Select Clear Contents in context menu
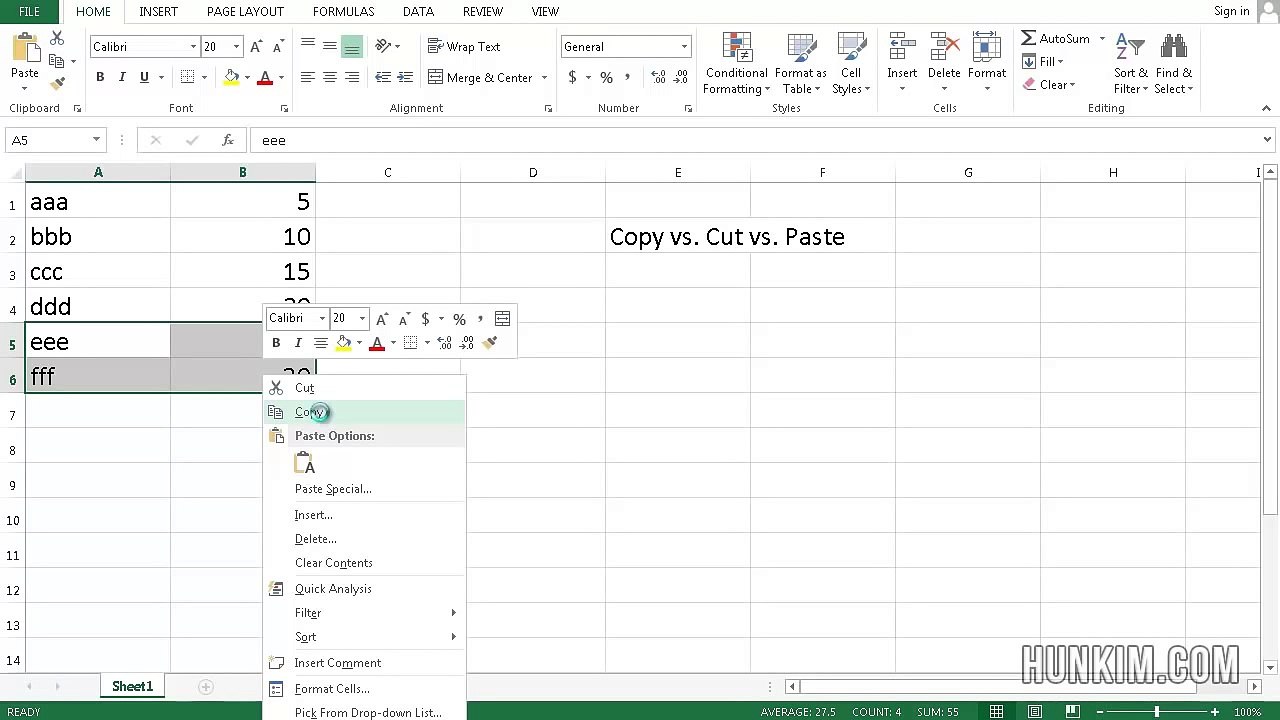The image size is (1280, 720). [365, 563]
